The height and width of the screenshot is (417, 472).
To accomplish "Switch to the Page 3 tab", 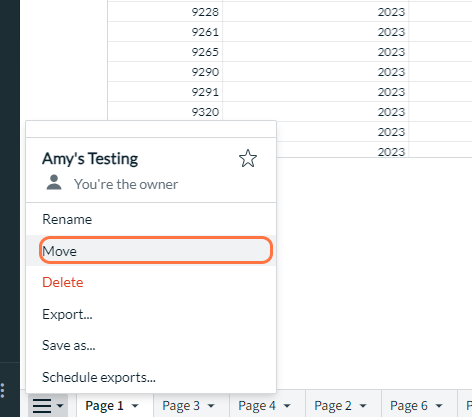I will [181, 406].
